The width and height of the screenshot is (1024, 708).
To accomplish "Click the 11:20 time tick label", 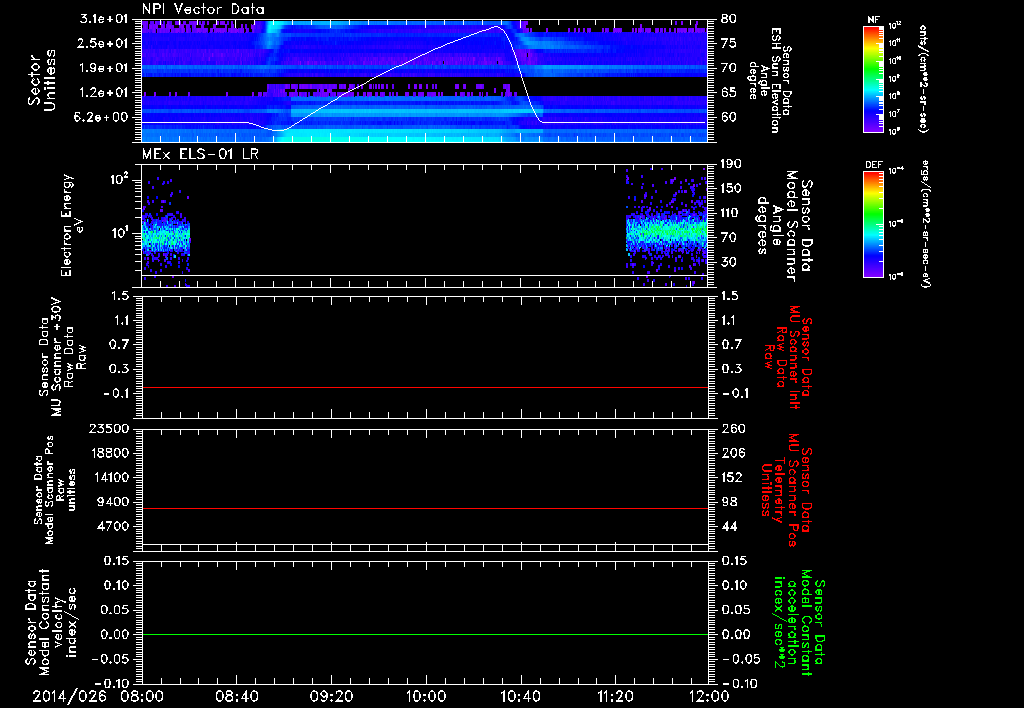I will coord(615,696).
